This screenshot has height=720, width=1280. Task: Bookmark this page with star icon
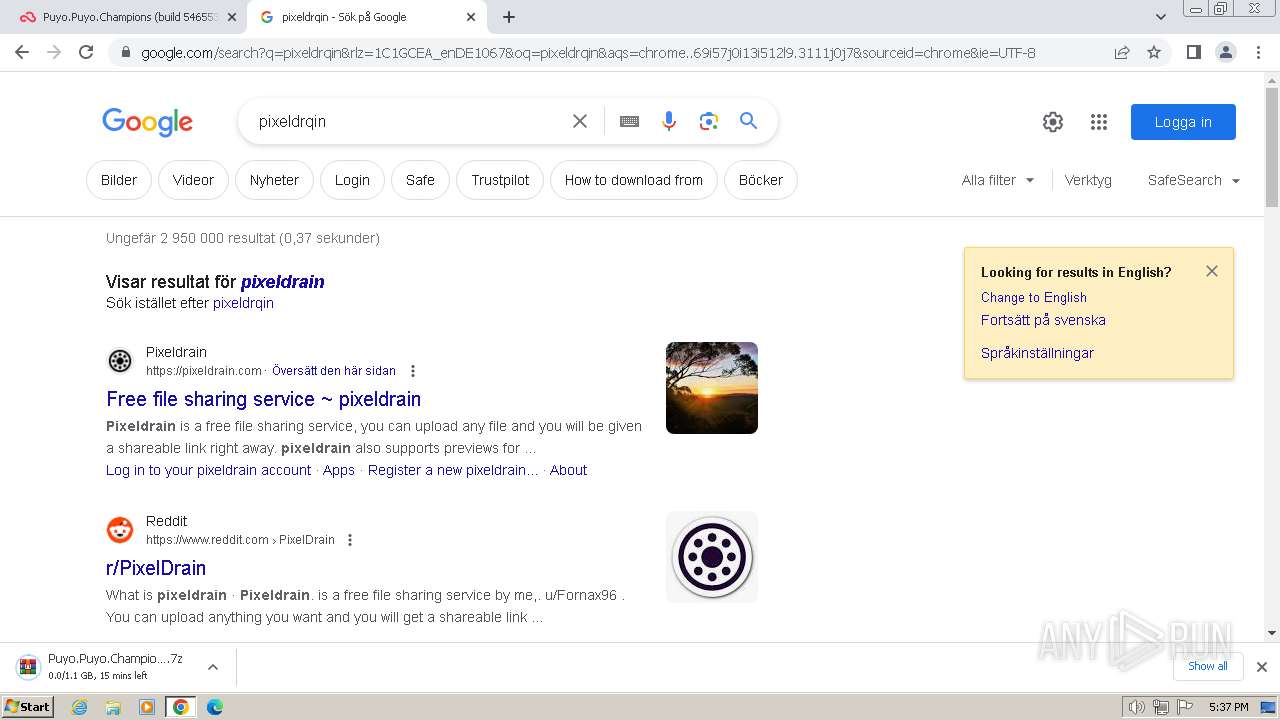[x=1154, y=52]
